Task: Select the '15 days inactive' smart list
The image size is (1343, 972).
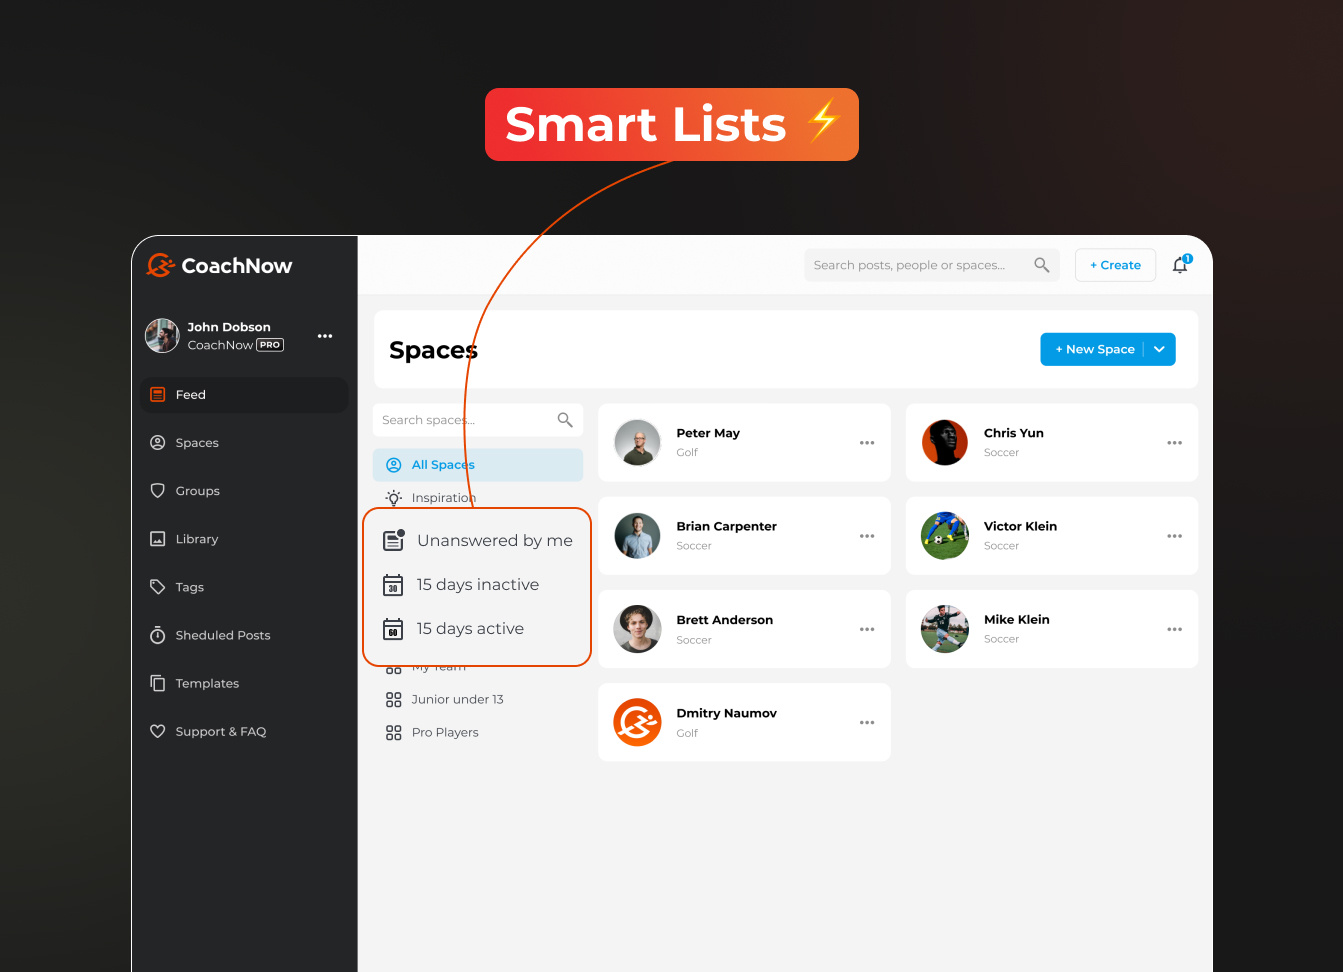Action: click(477, 584)
